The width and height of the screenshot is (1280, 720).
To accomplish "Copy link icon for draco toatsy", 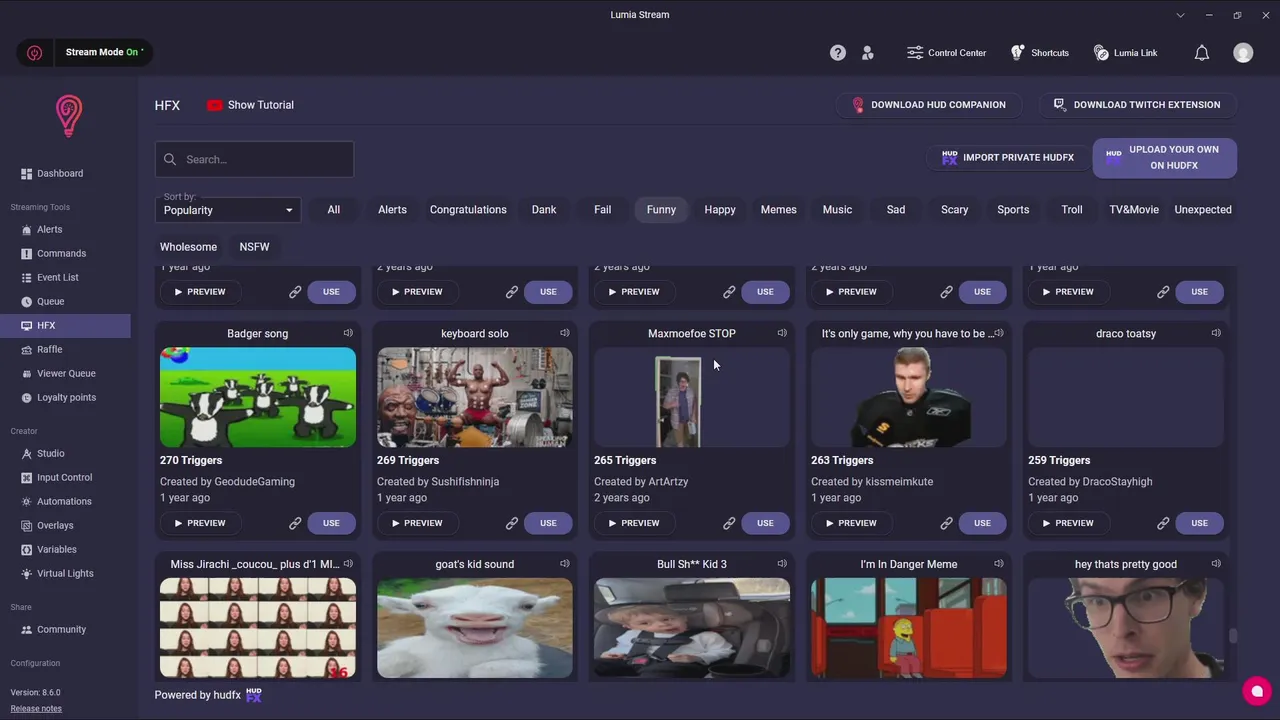I will click(1163, 523).
